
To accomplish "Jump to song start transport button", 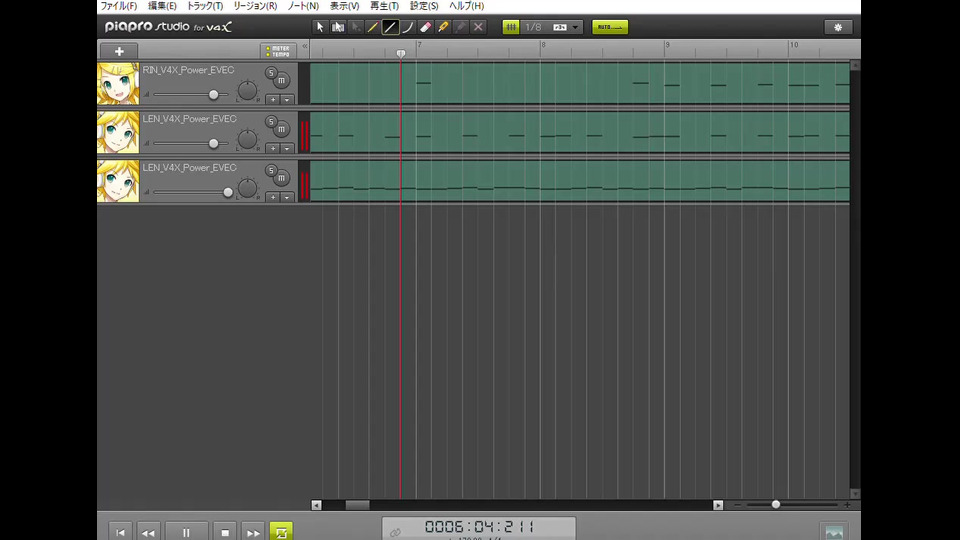I will point(121,532).
